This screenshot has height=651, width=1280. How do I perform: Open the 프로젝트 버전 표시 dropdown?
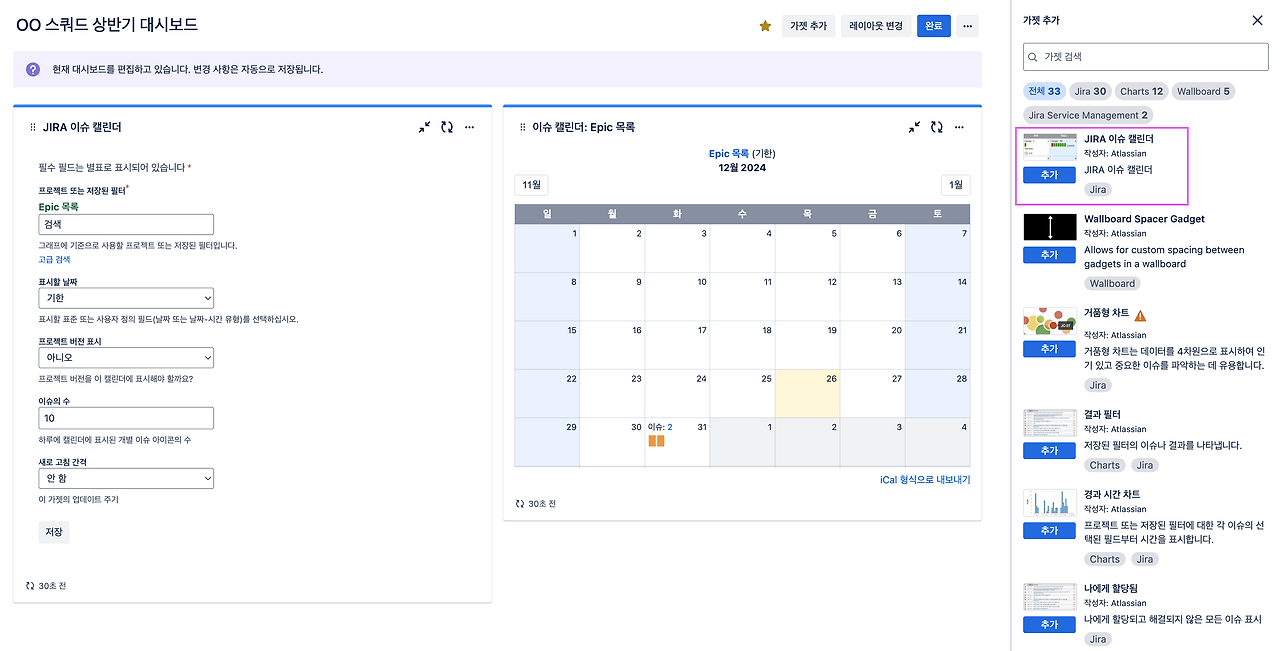(126, 357)
